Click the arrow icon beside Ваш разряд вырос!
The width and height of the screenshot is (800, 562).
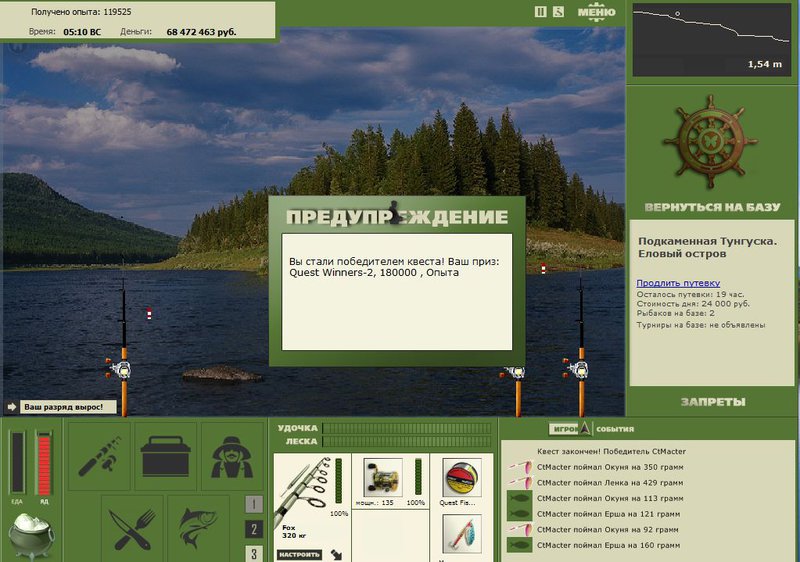pyautogui.click(x=12, y=407)
